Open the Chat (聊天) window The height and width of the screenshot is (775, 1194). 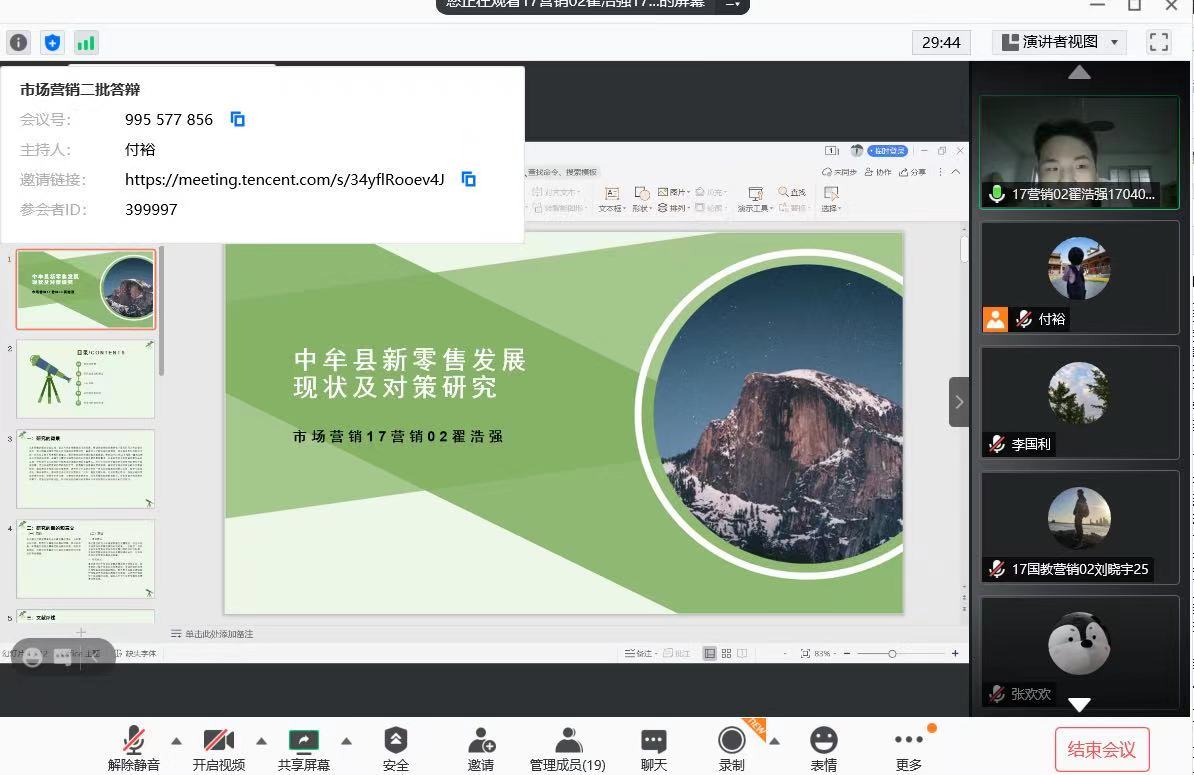pos(654,748)
